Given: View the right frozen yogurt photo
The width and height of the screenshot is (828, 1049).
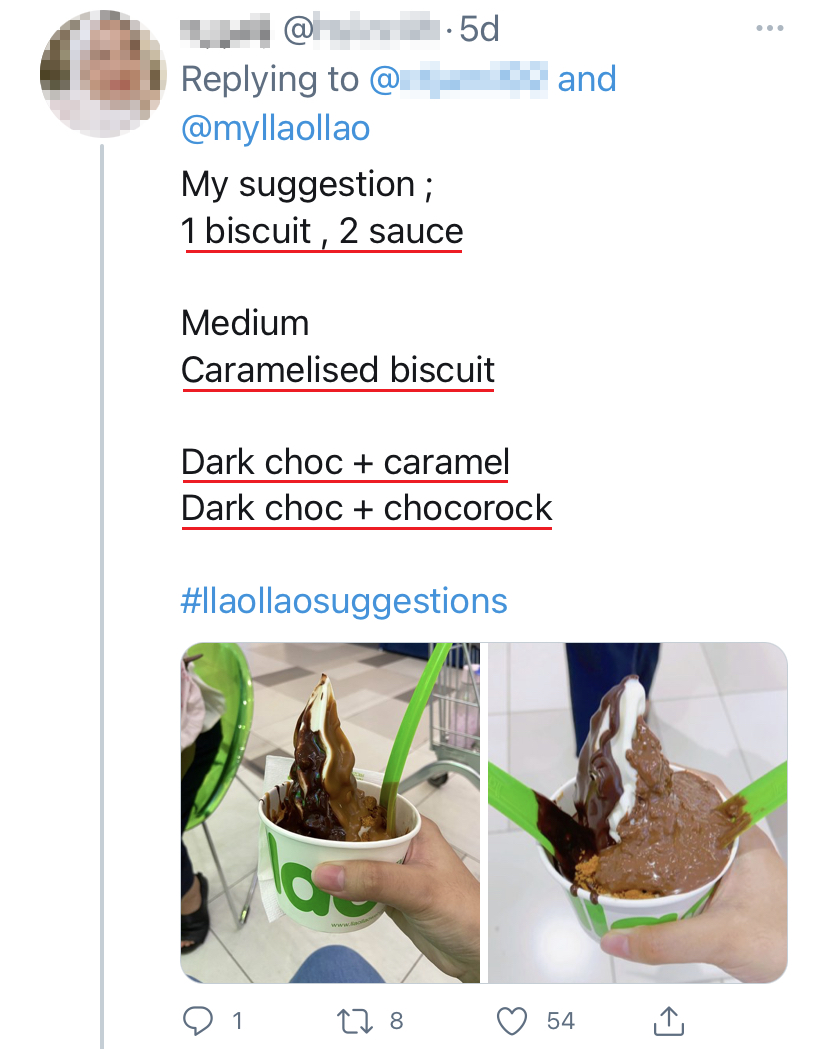Looking at the screenshot, I should coord(637,812).
